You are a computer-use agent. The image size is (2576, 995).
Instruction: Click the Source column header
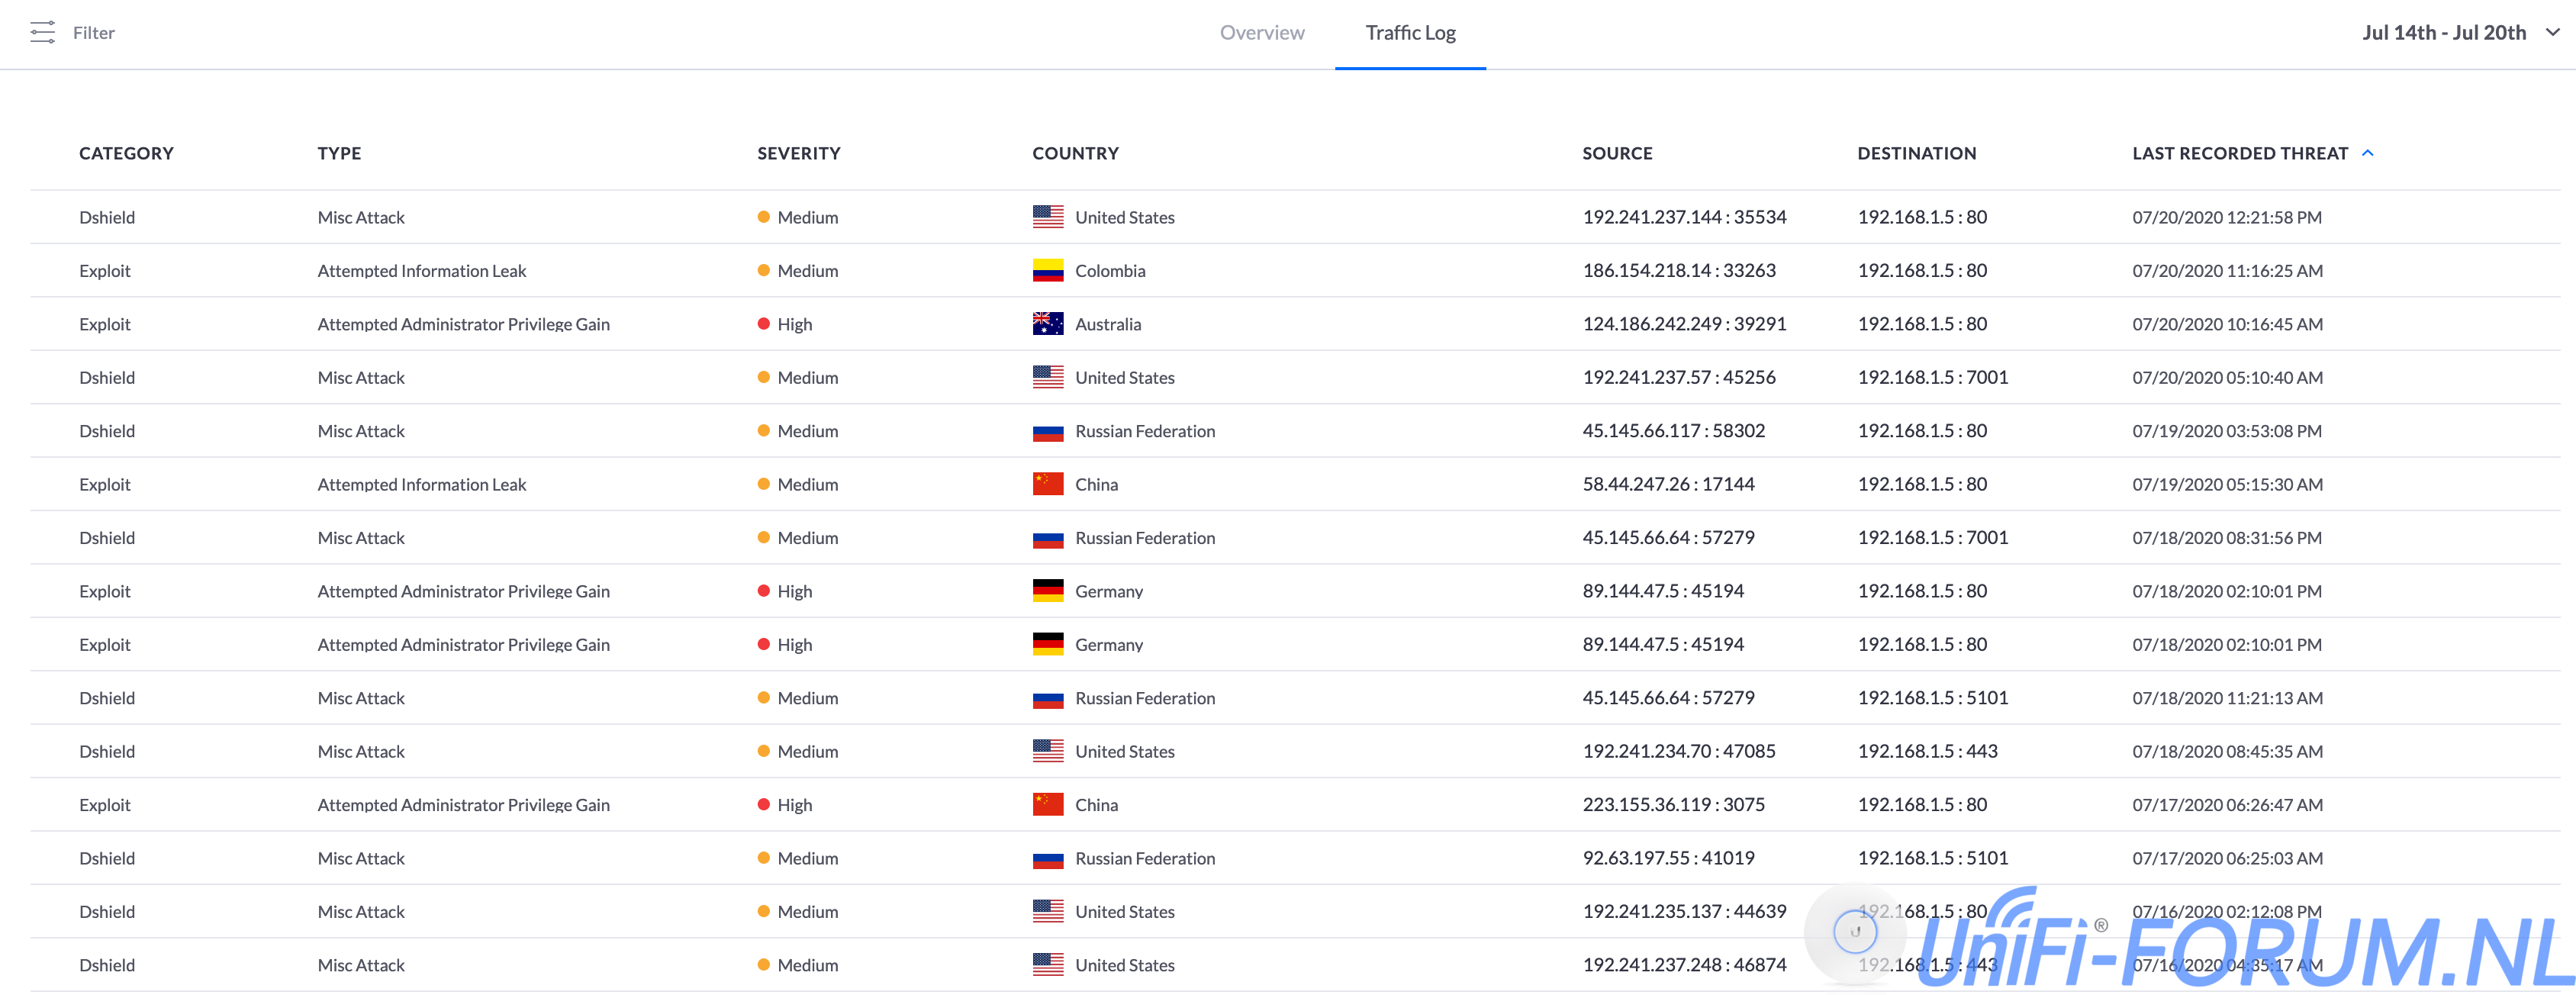[1616, 153]
